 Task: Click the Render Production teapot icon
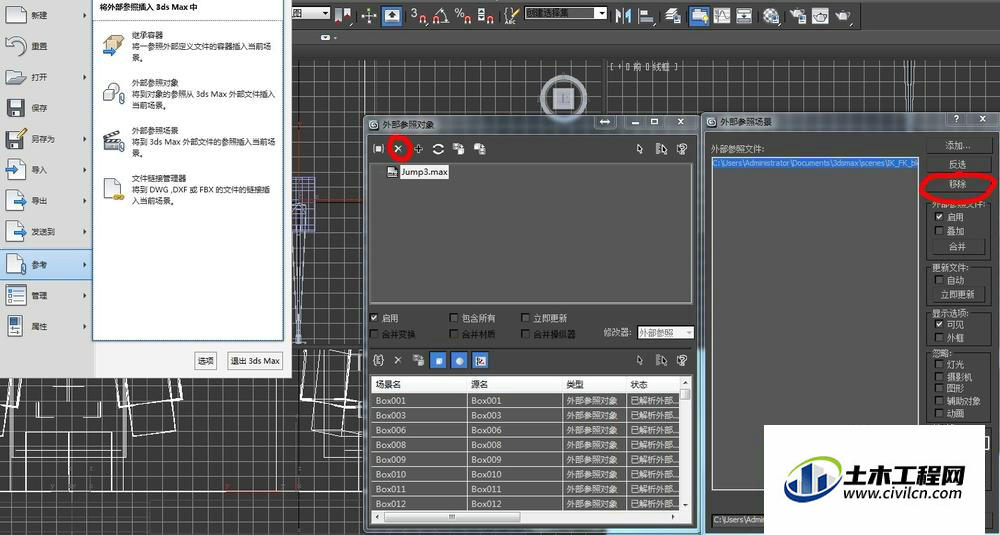click(x=843, y=16)
